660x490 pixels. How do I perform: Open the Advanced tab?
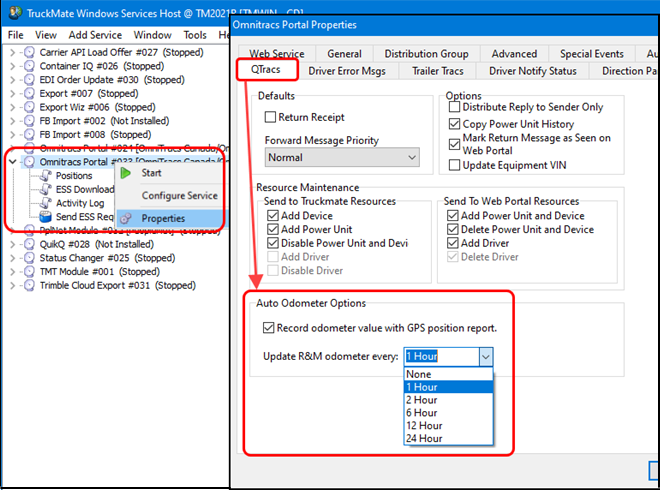(x=514, y=54)
